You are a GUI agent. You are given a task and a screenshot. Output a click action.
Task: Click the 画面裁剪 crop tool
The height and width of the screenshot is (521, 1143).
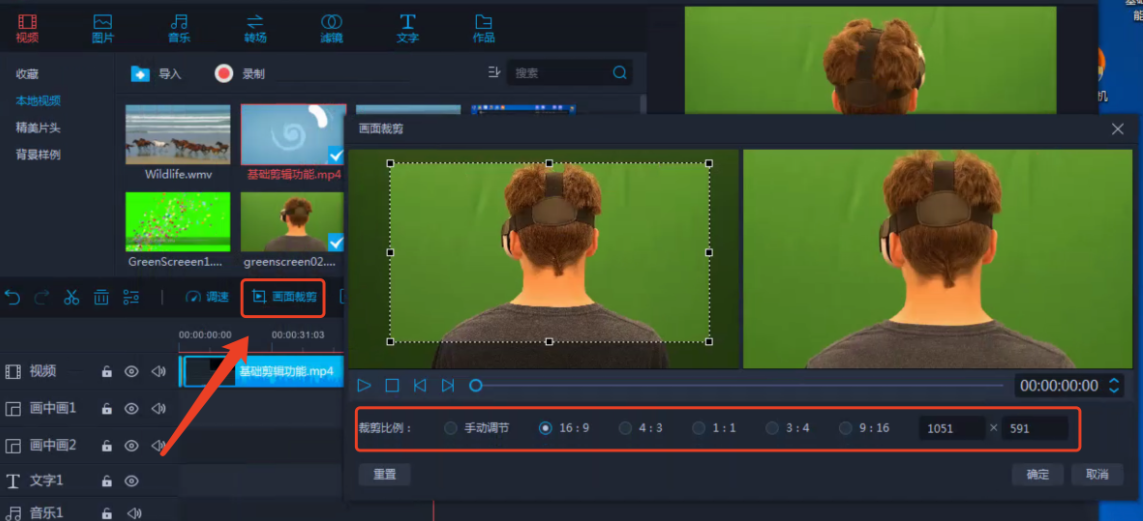tap(284, 297)
